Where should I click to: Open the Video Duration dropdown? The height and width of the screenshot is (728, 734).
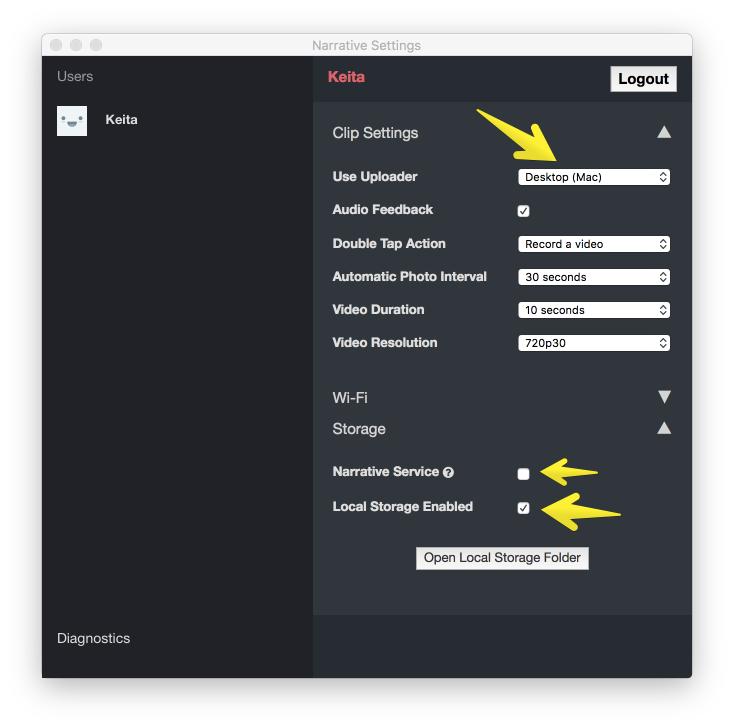point(594,310)
